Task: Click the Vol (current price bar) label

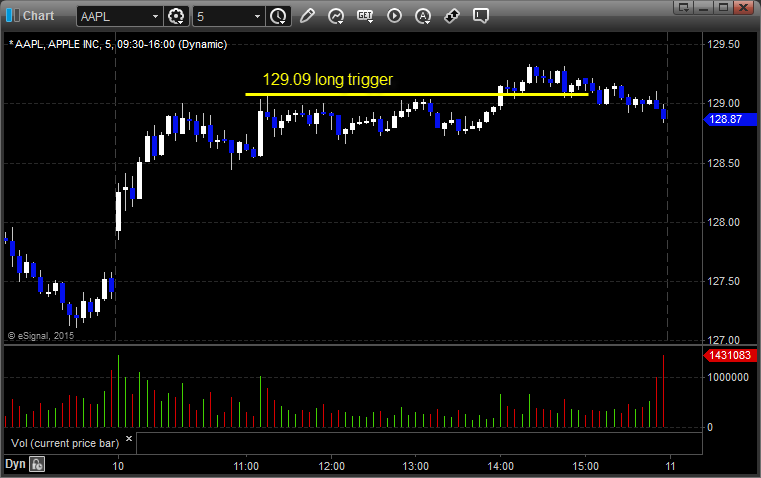Action: pos(65,443)
